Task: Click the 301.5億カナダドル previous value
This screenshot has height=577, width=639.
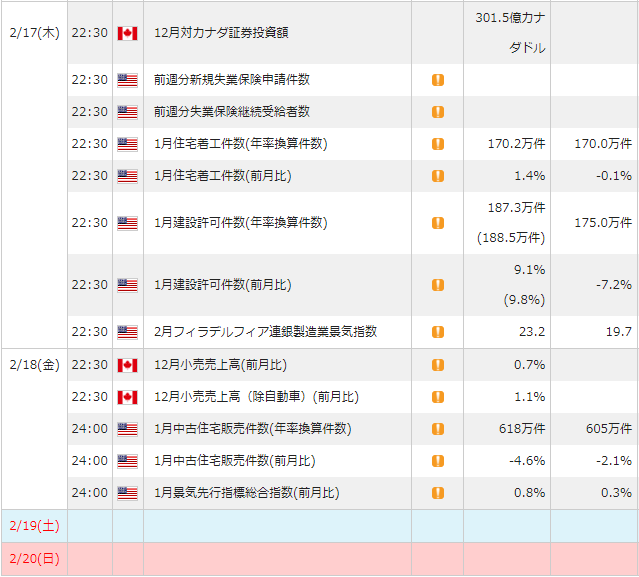Action: tap(510, 33)
